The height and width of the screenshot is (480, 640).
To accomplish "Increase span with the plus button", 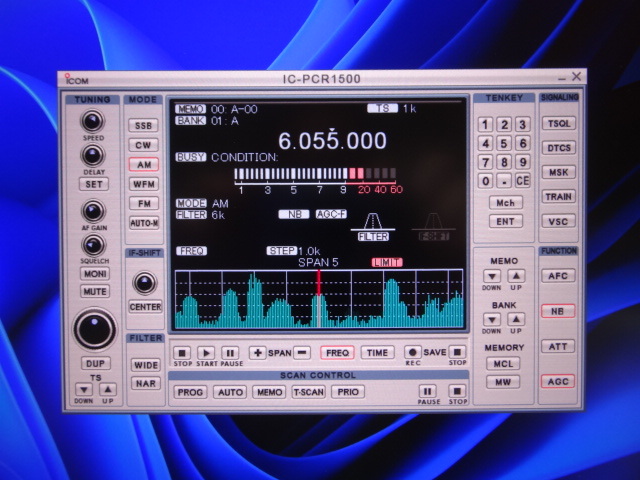I will [x=257, y=352].
